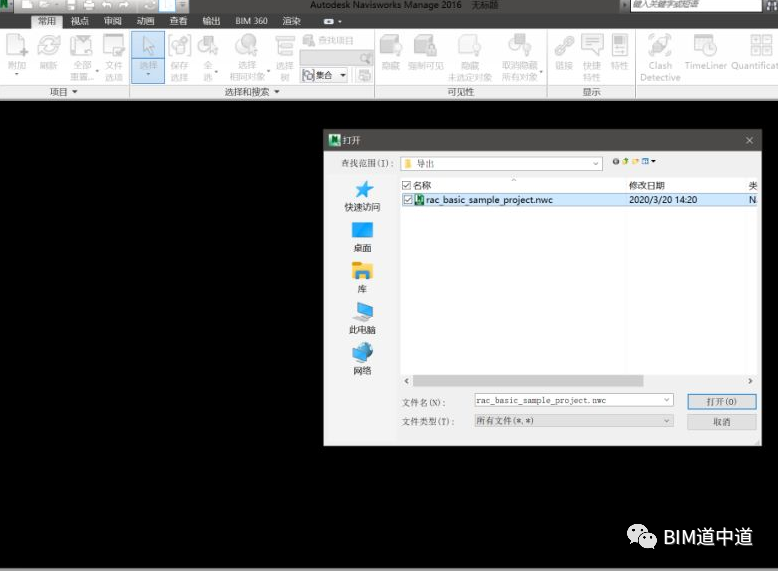778x571 pixels.
Task: Click 查找项目 (Find Items) icon
Action: (327, 40)
